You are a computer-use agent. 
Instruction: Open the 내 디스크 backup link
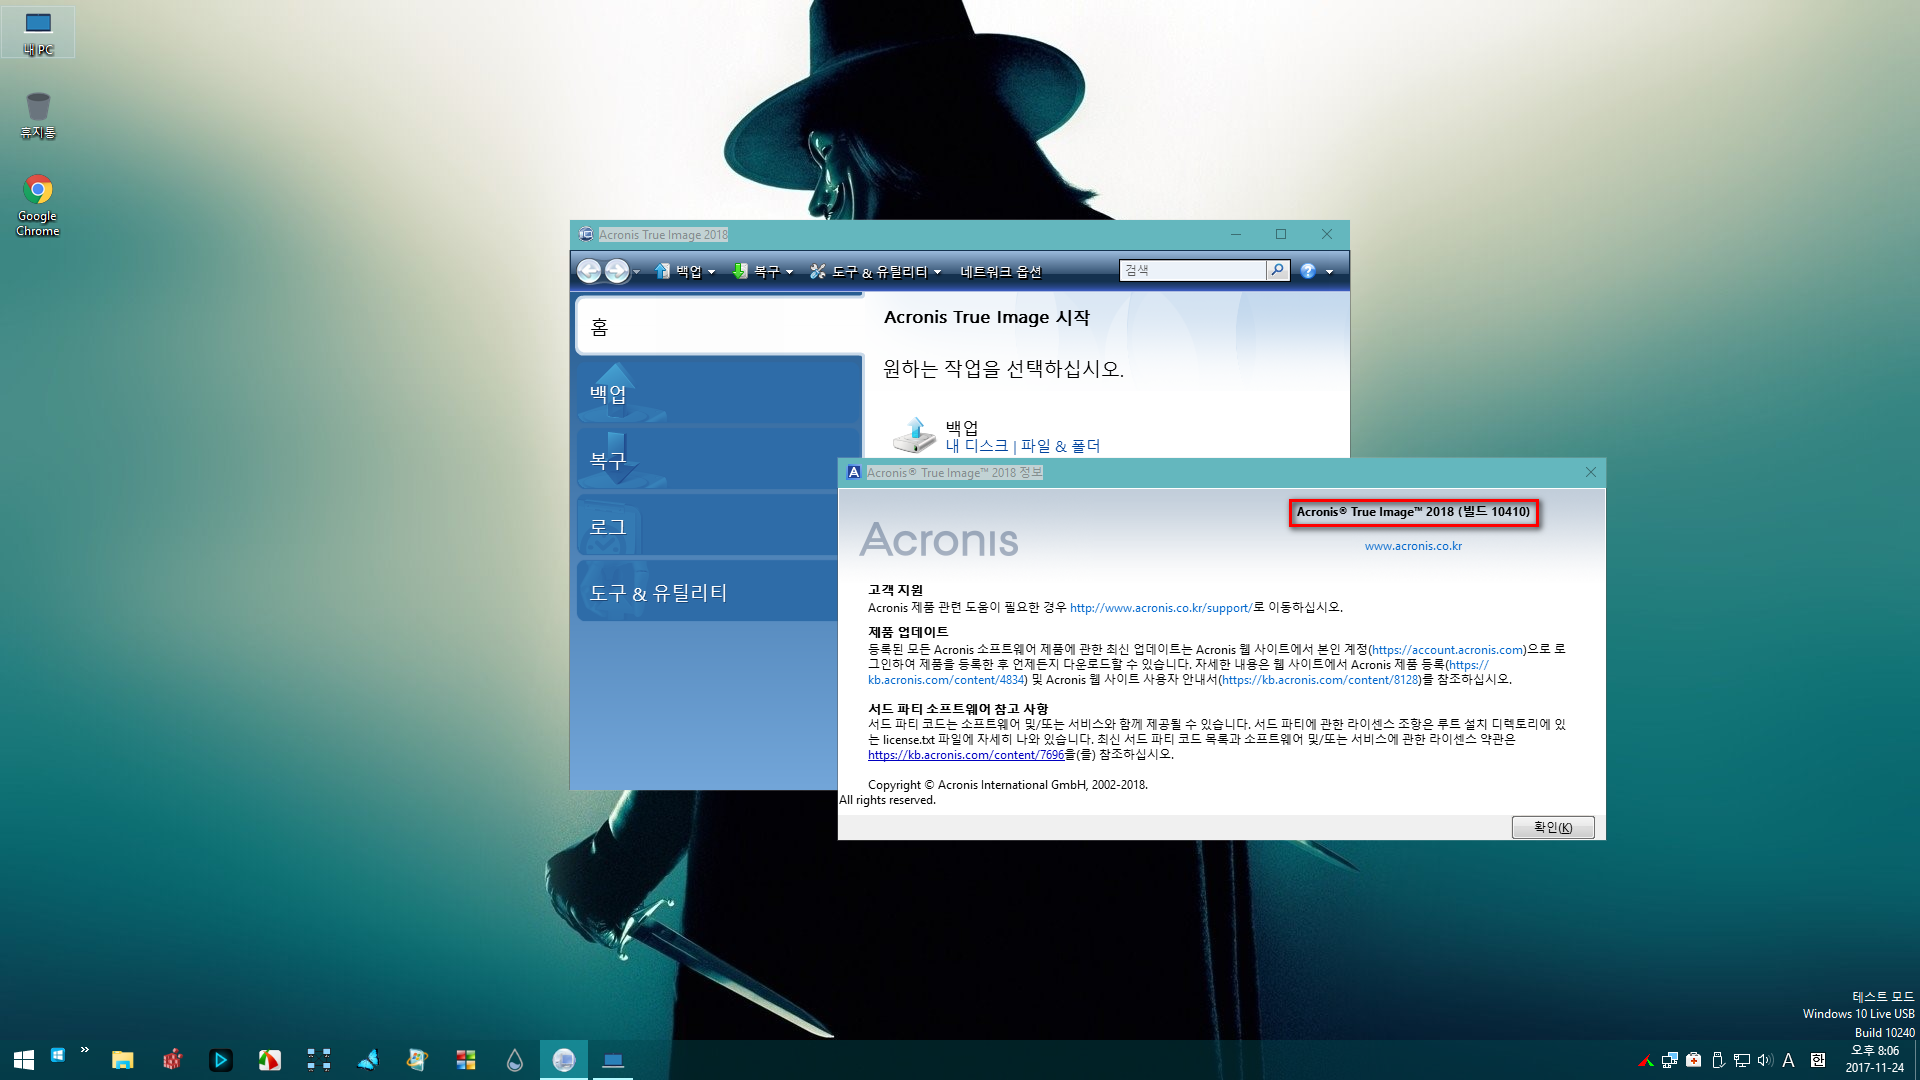(x=977, y=446)
